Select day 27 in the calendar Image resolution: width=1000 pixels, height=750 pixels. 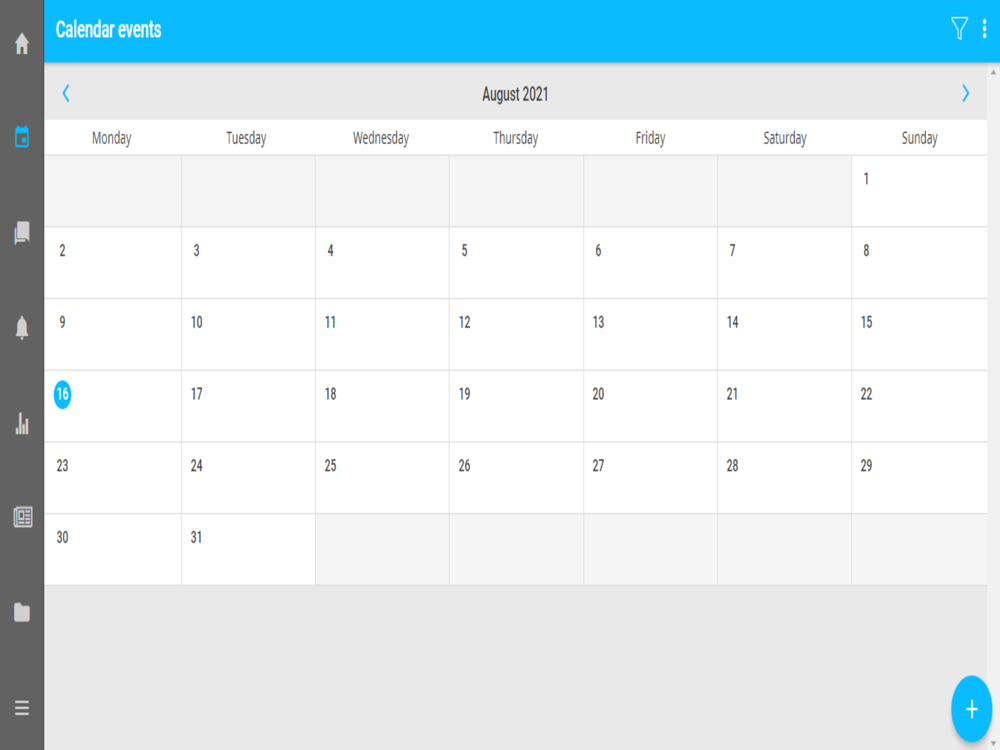click(x=651, y=478)
